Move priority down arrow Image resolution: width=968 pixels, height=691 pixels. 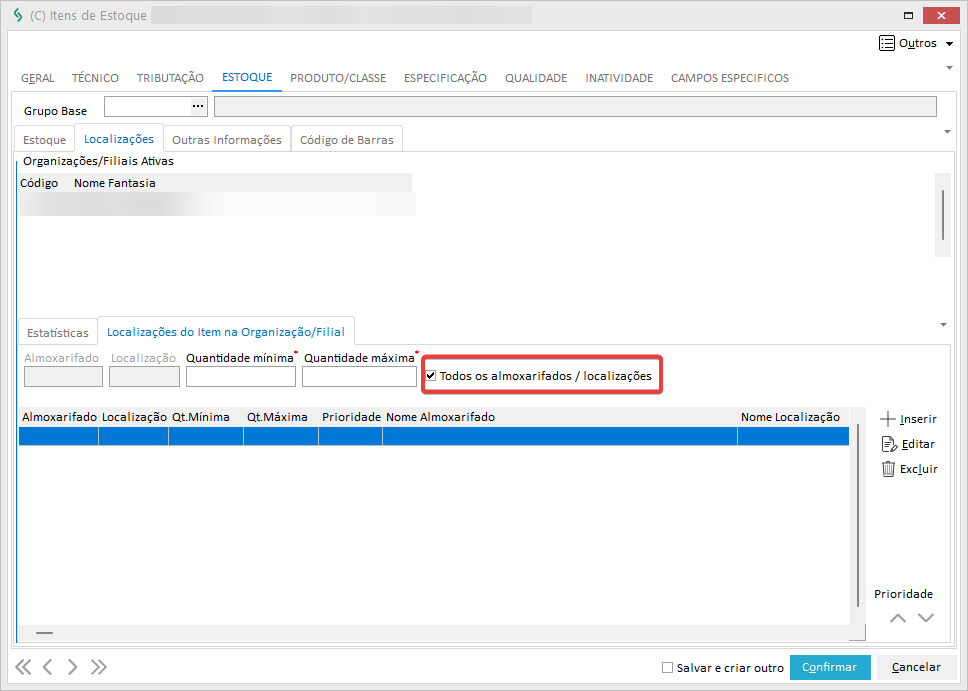point(926,618)
